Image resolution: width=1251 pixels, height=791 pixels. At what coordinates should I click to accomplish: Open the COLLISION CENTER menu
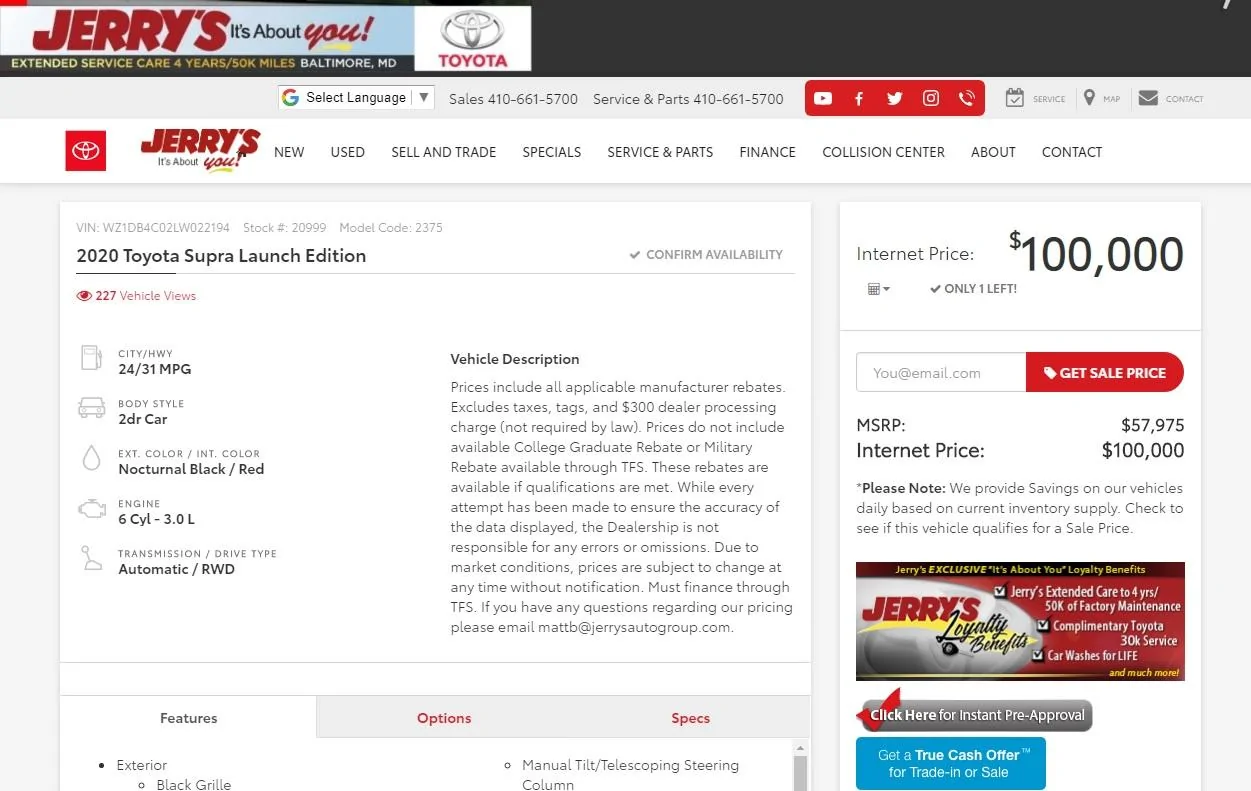[884, 152]
